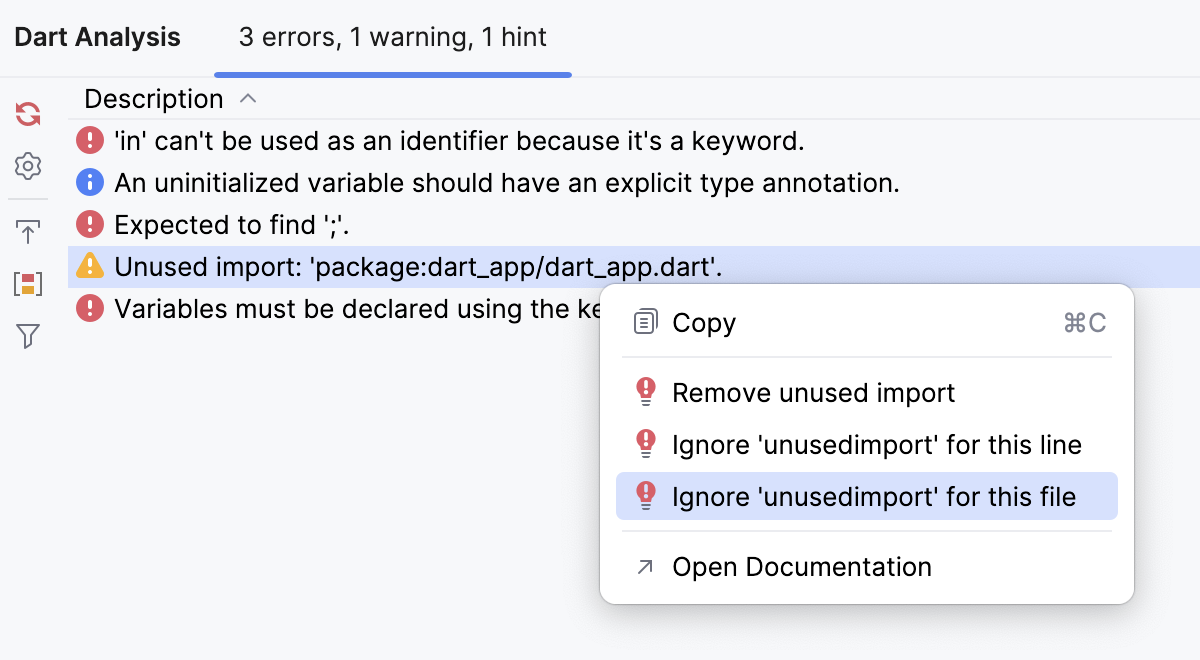The height and width of the screenshot is (660, 1200).
Task: Click the info icon on the uninitialized variable hint
Action: tap(90, 182)
